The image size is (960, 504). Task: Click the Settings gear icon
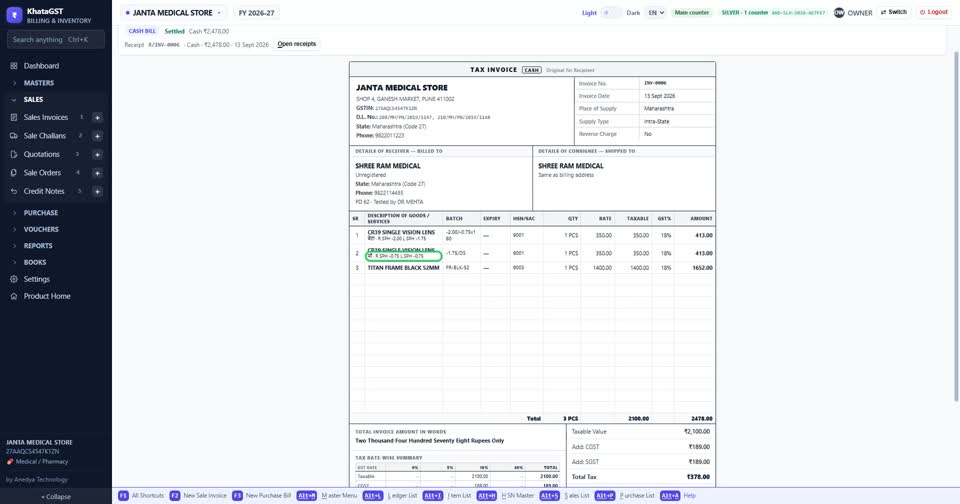click(13, 279)
